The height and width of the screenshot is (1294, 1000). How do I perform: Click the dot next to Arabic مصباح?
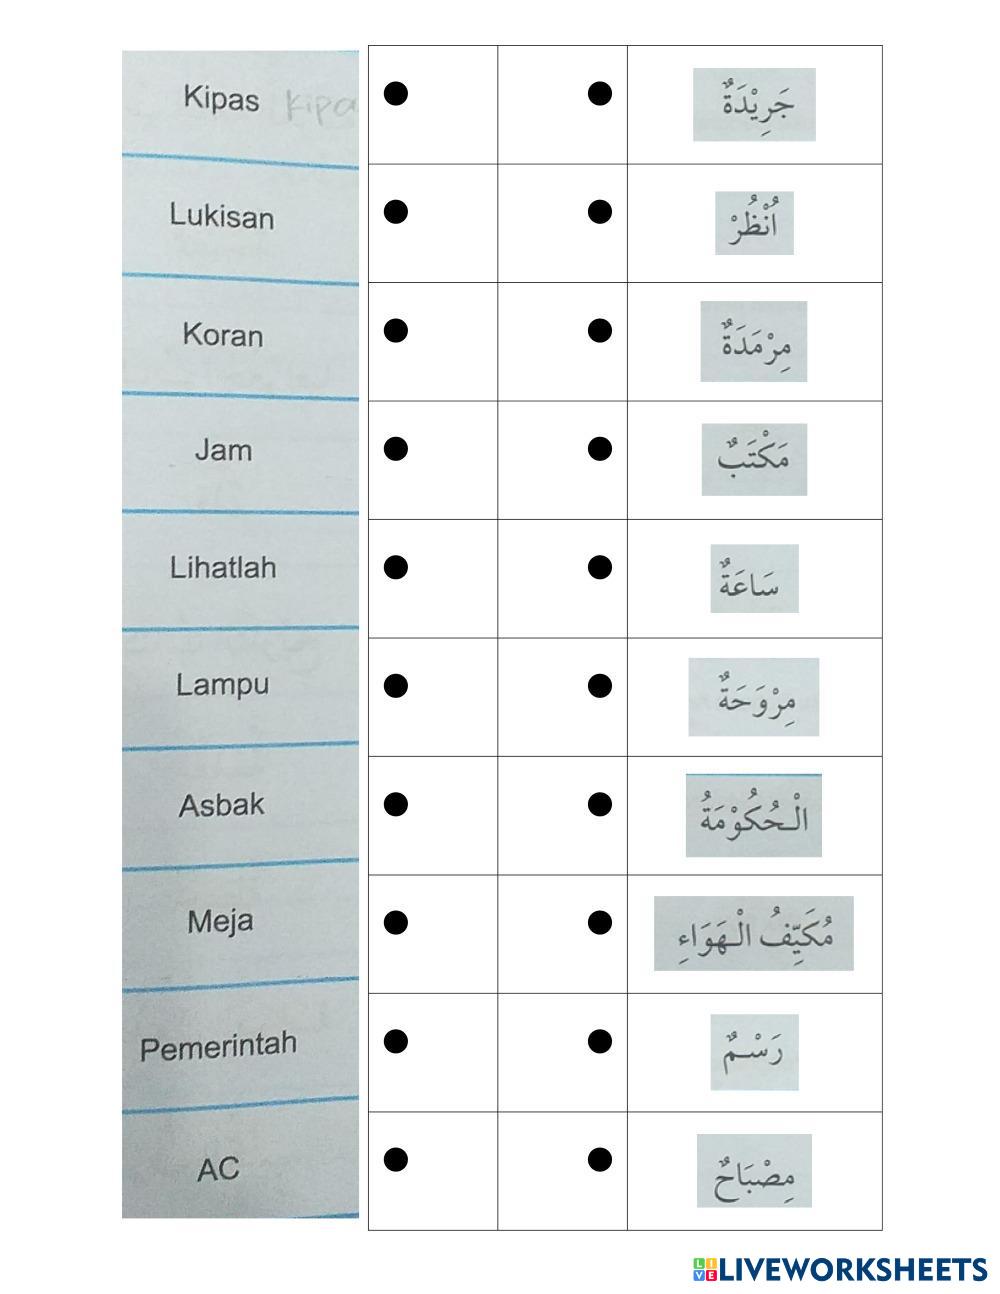(600, 1160)
